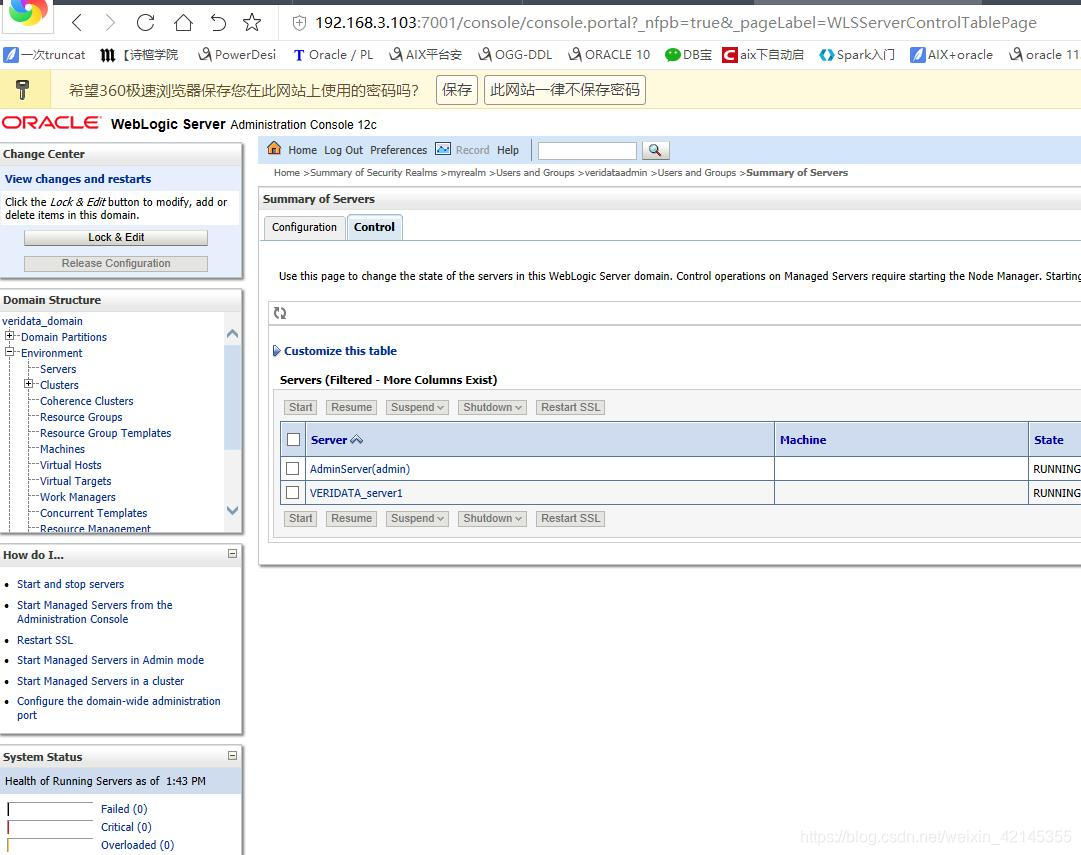Viewport: 1081px width, 855px height.
Task: Minimize the How do I panel
Action: [232, 554]
